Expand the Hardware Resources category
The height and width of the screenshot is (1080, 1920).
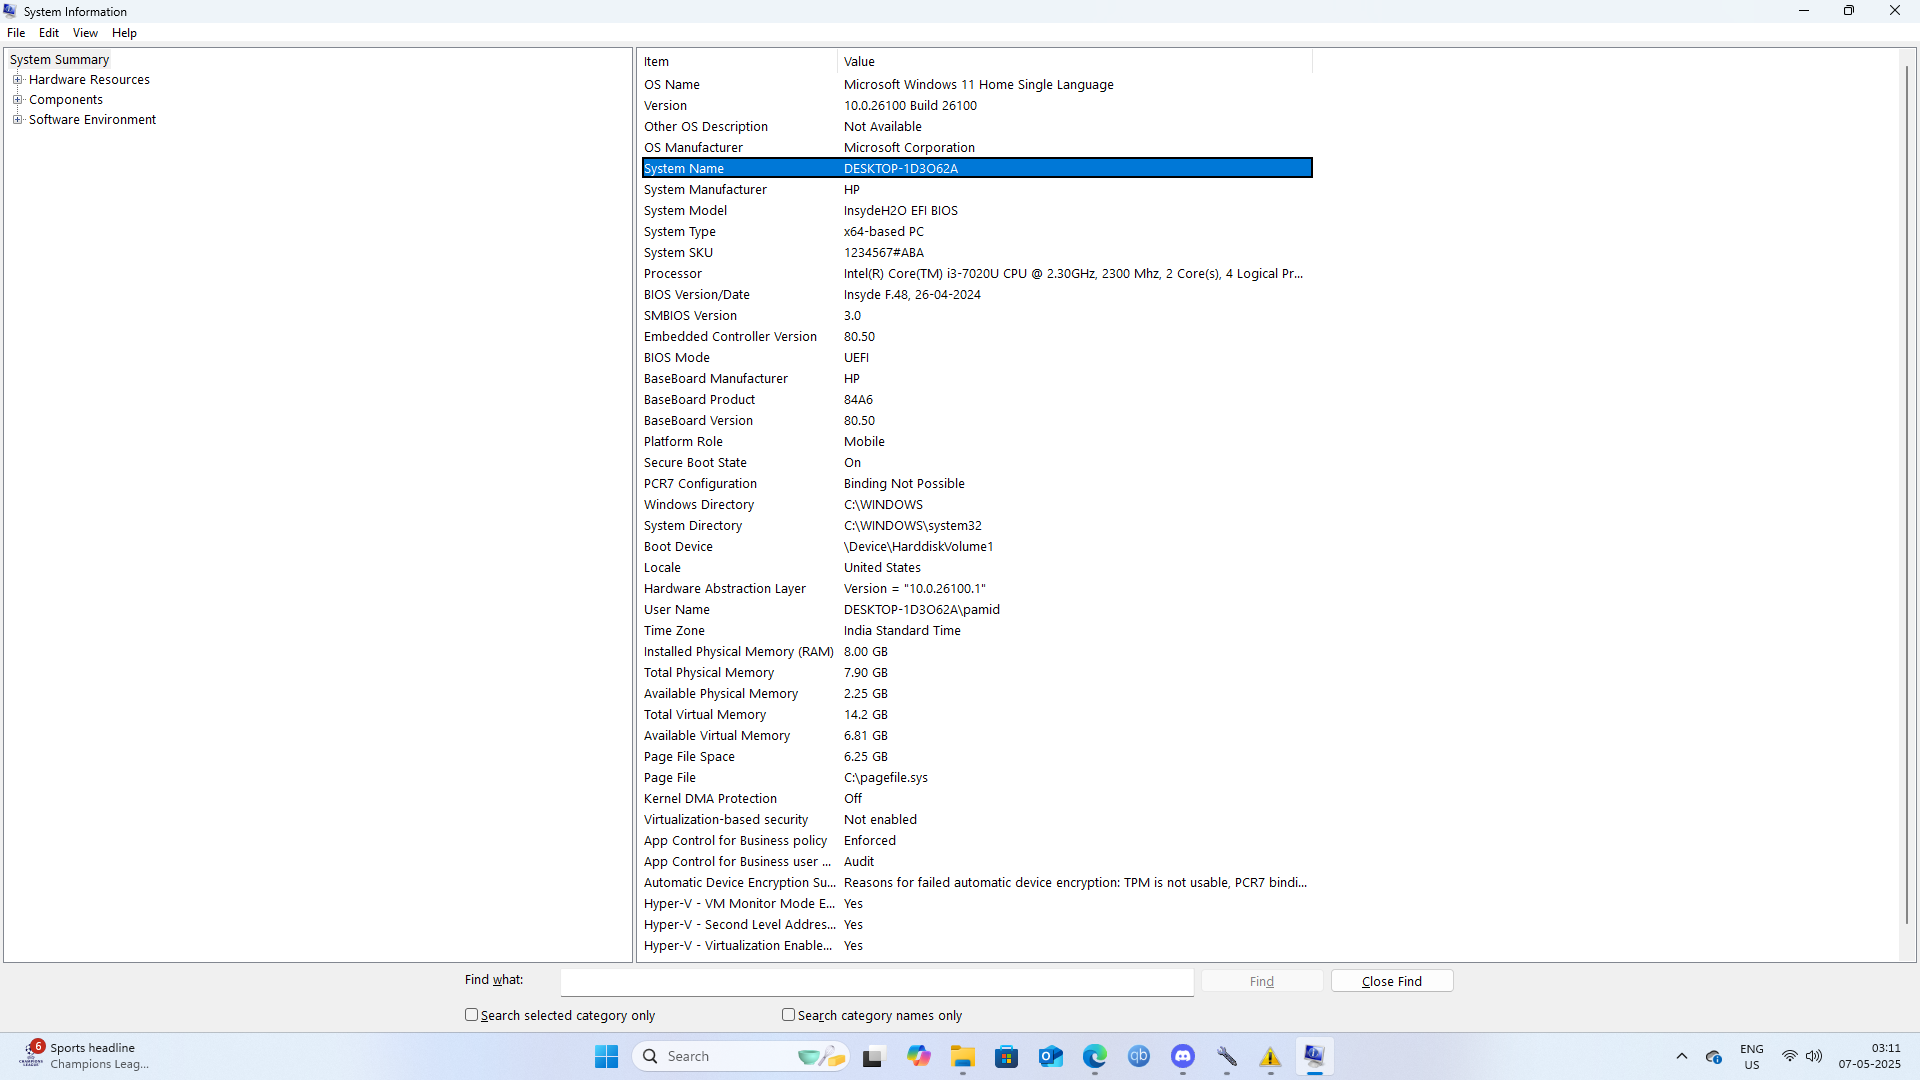18,79
